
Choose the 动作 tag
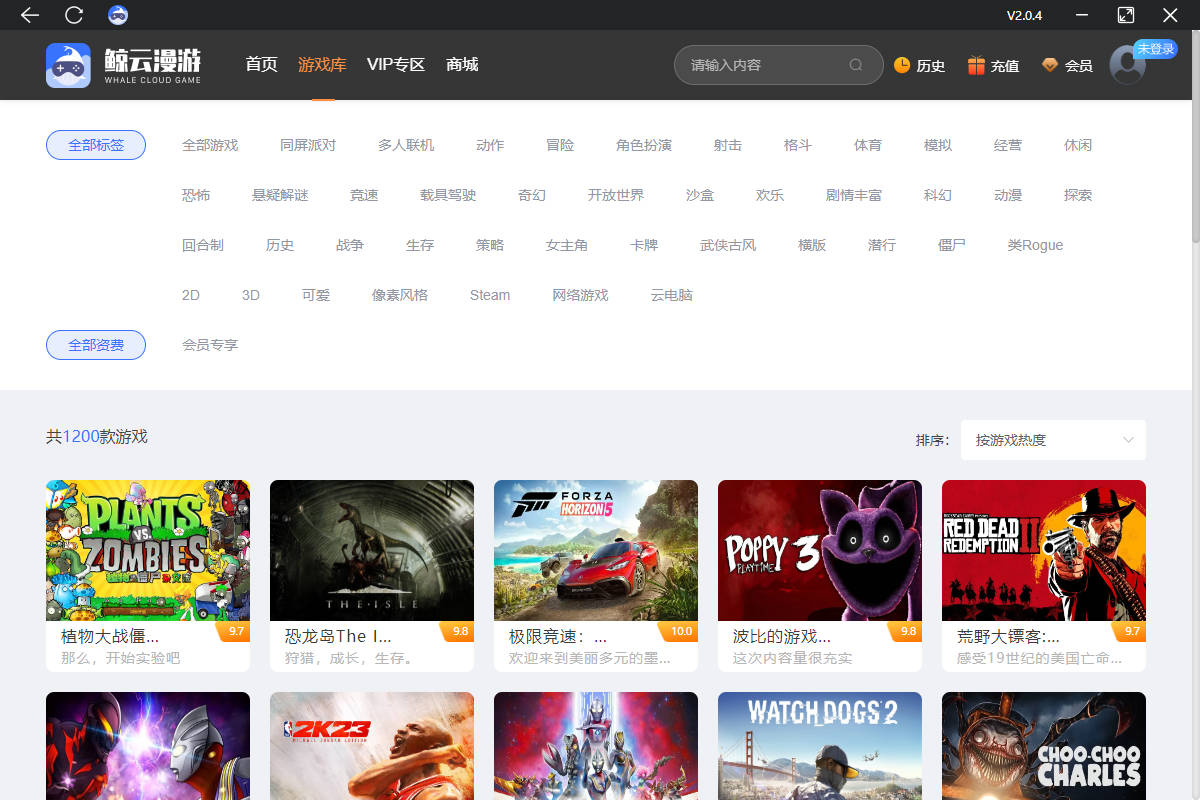(x=490, y=145)
